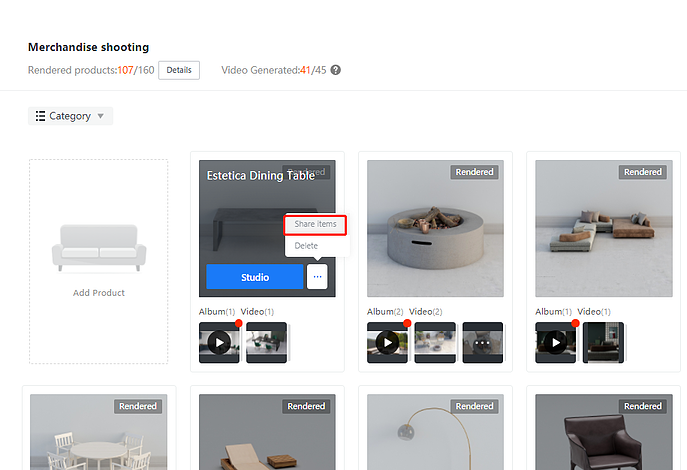Click the sofa icon to add product
Image resolution: width=687 pixels, height=470 pixels.
(x=98, y=246)
